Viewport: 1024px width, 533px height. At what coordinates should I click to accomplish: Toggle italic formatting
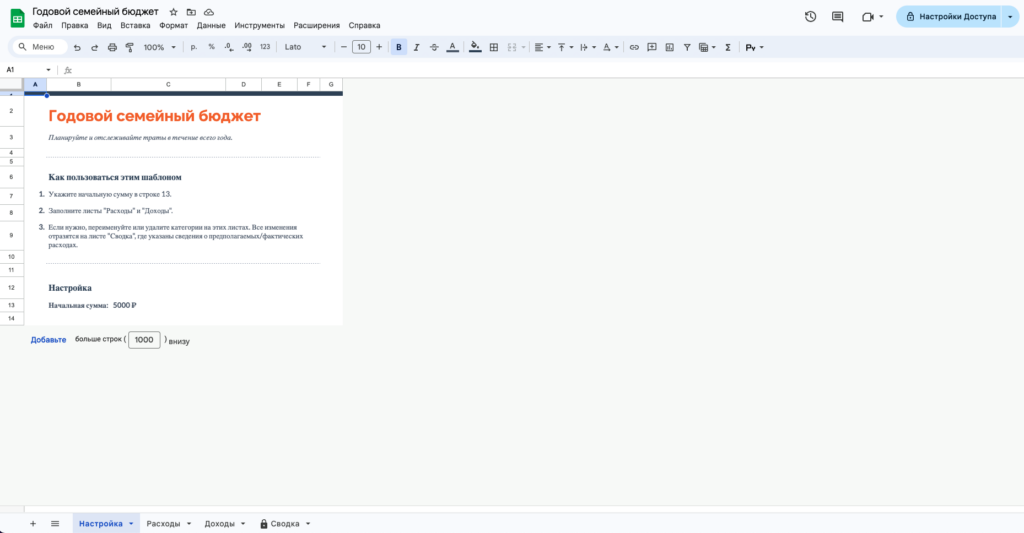pos(417,47)
